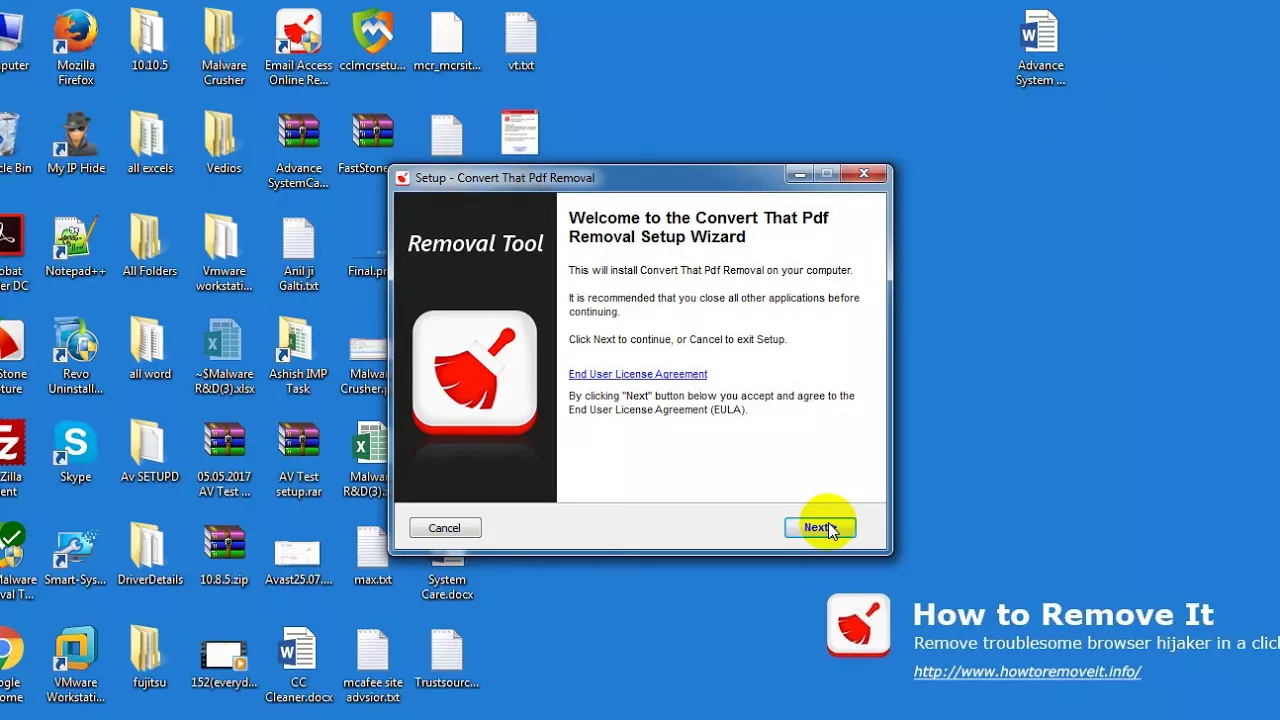1280x720 pixels.
Task: Click the setup window title bar text
Action: point(505,178)
